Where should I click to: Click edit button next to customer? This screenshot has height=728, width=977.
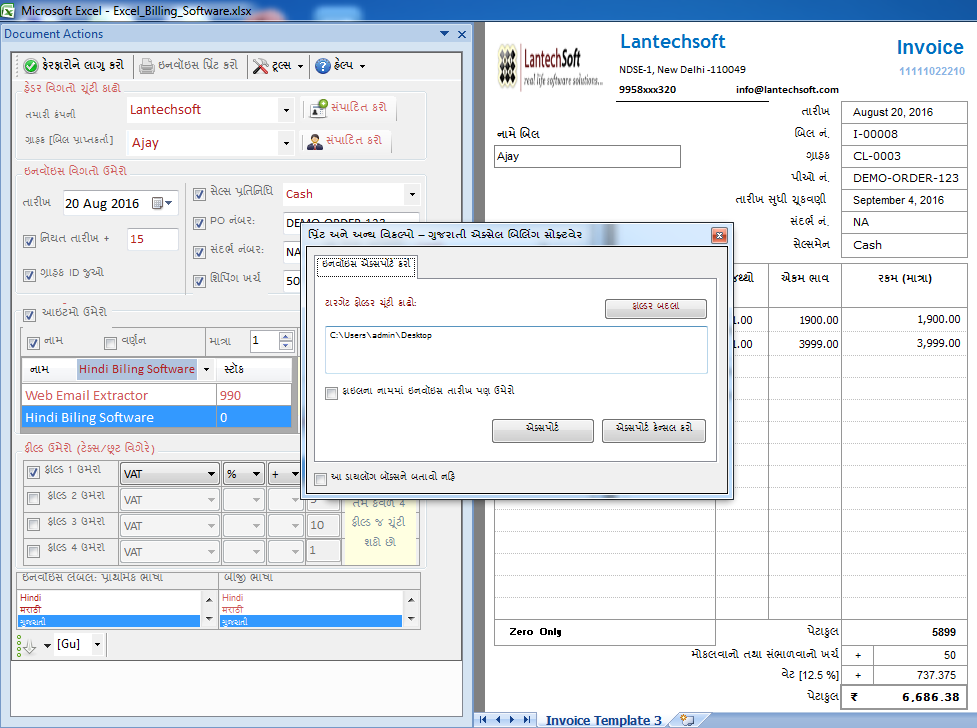(345, 141)
